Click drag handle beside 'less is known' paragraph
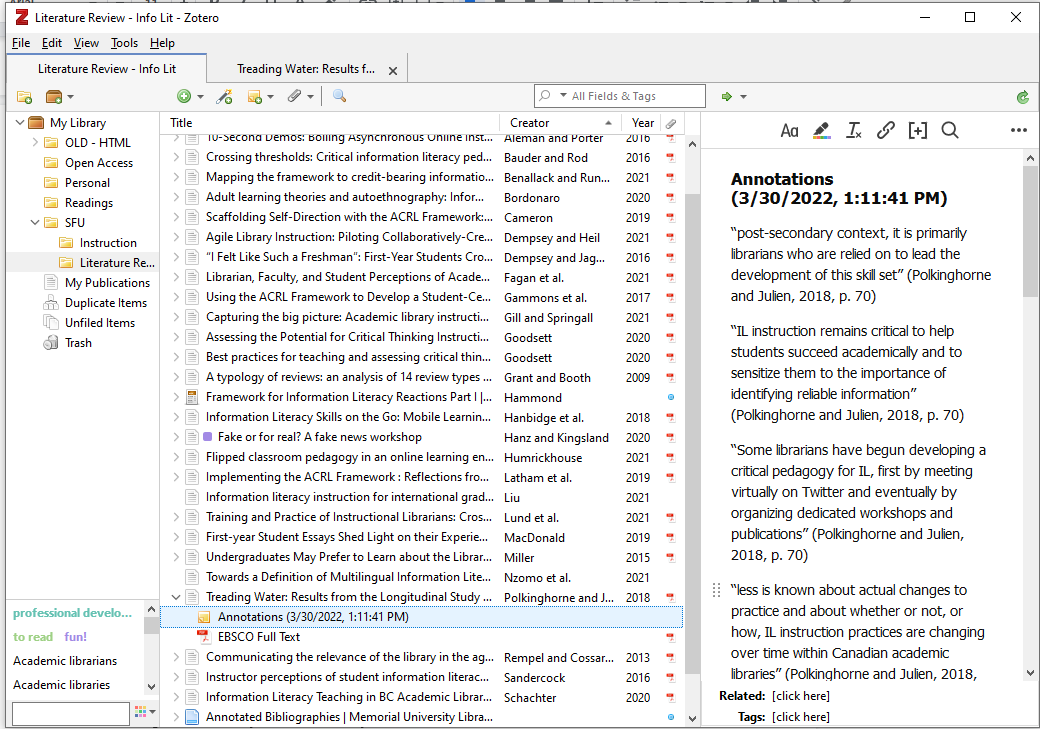This screenshot has height=729, width=1040. (x=716, y=590)
